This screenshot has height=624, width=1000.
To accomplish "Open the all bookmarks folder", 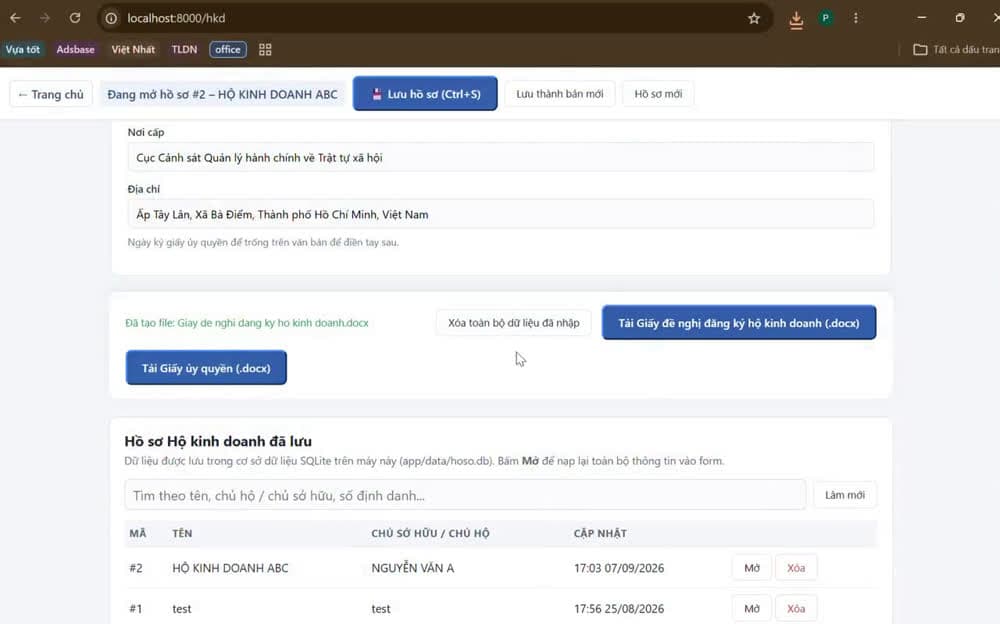I will [x=955, y=50].
